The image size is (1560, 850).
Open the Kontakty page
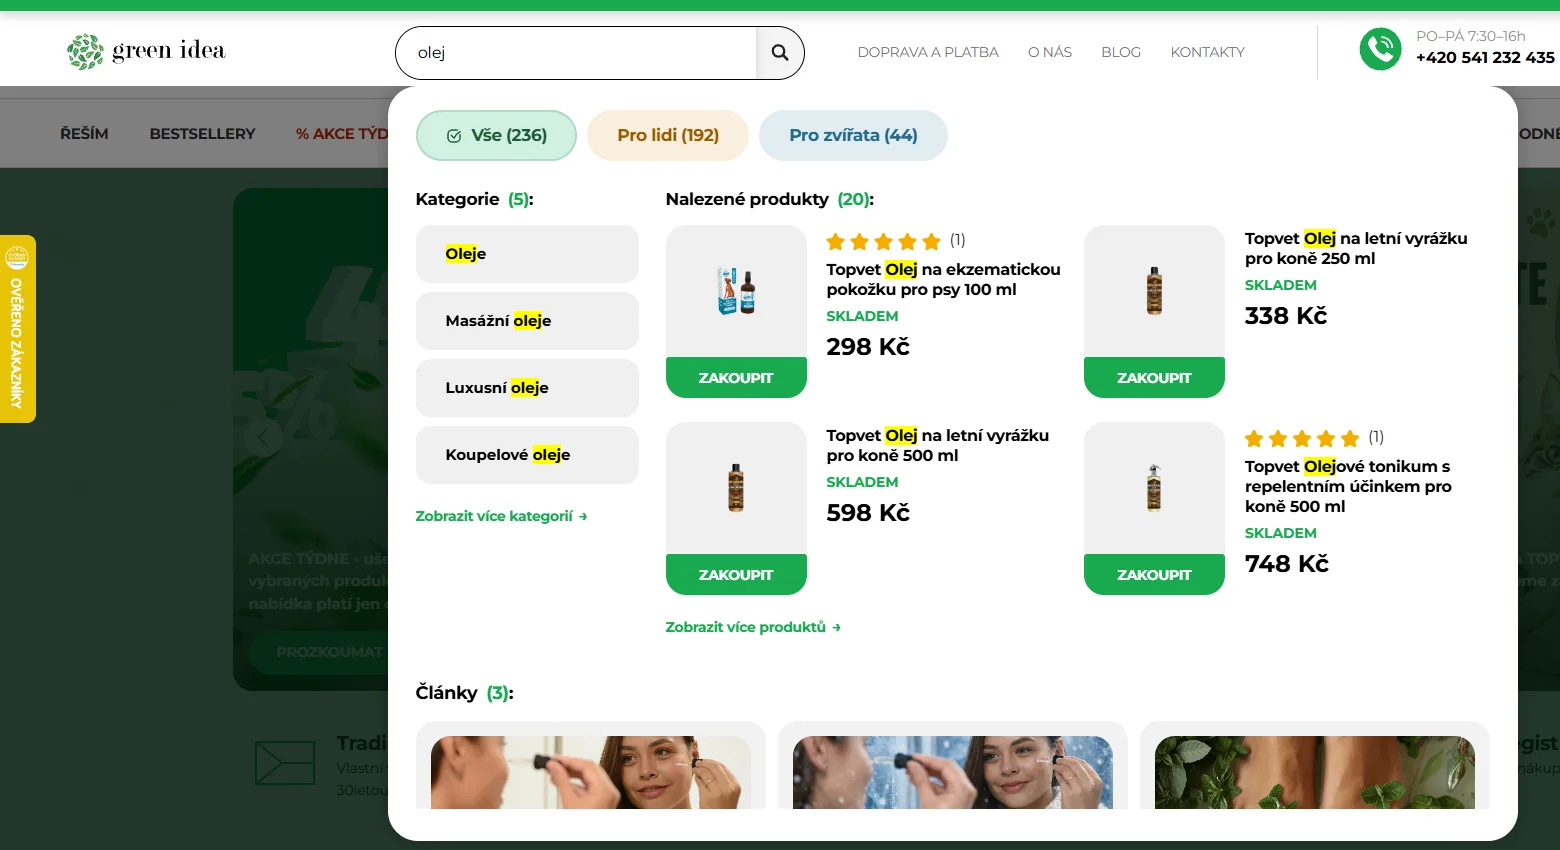click(x=1207, y=52)
